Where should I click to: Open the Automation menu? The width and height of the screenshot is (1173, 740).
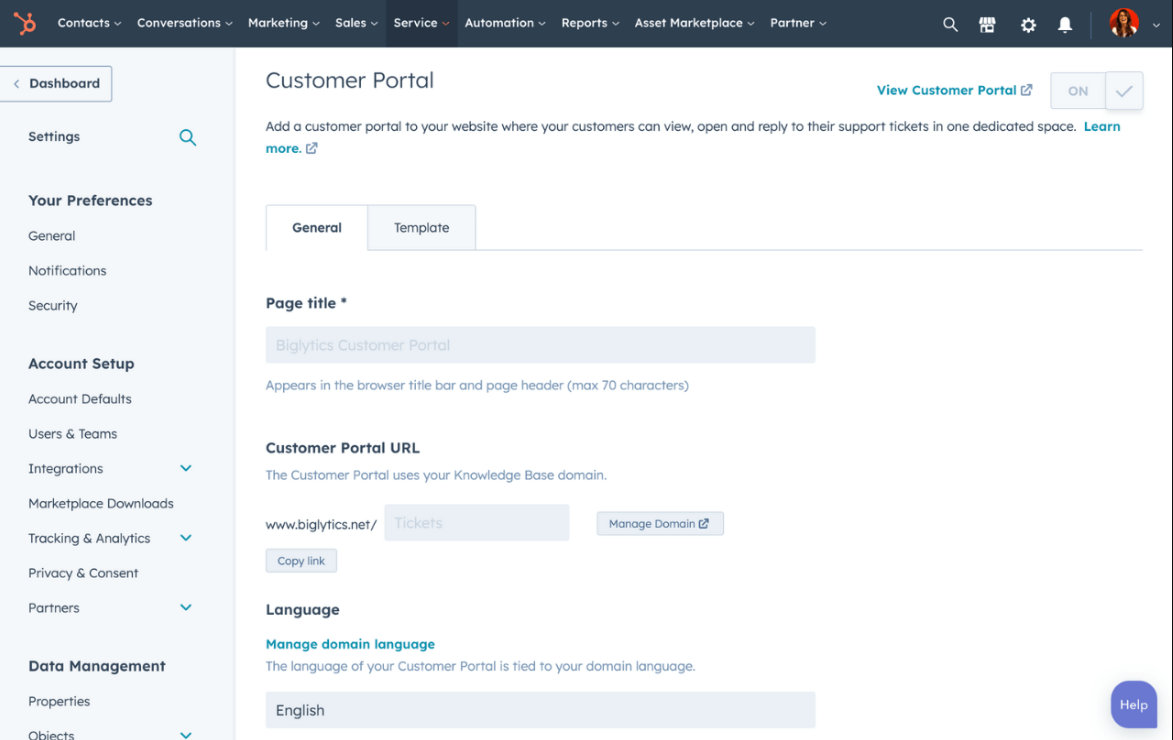click(504, 23)
